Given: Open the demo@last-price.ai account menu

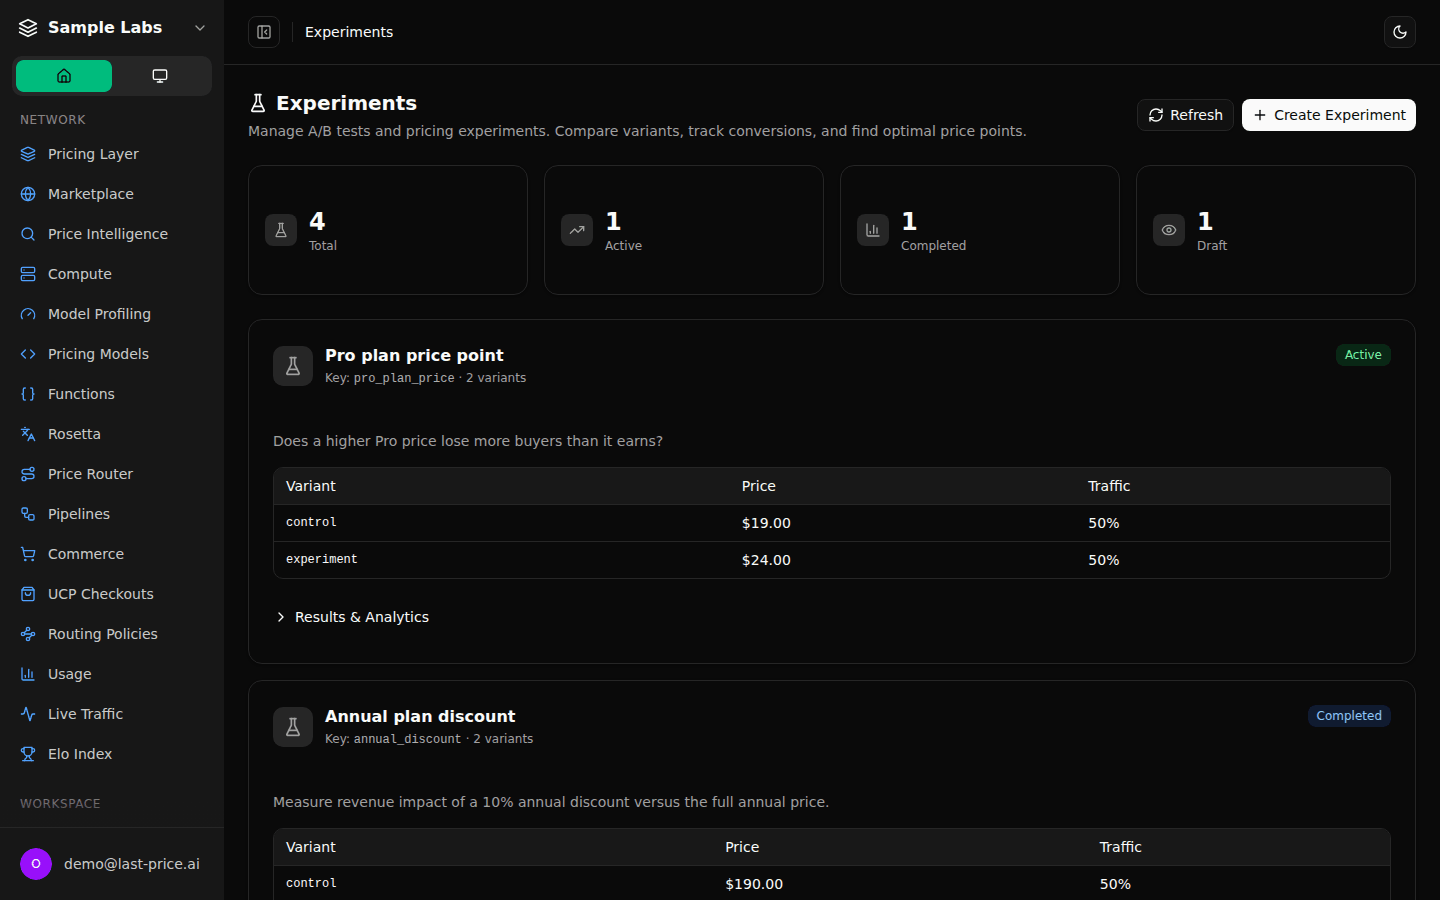Looking at the screenshot, I should (112, 864).
